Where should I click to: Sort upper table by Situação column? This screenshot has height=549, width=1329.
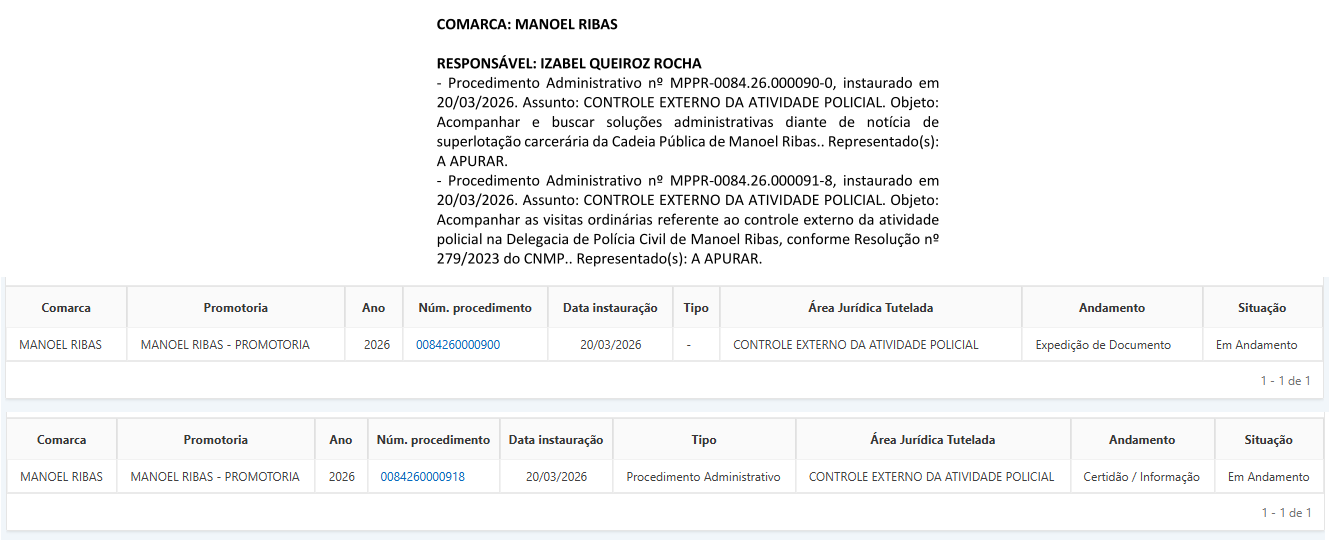[x=1261, y=308]
